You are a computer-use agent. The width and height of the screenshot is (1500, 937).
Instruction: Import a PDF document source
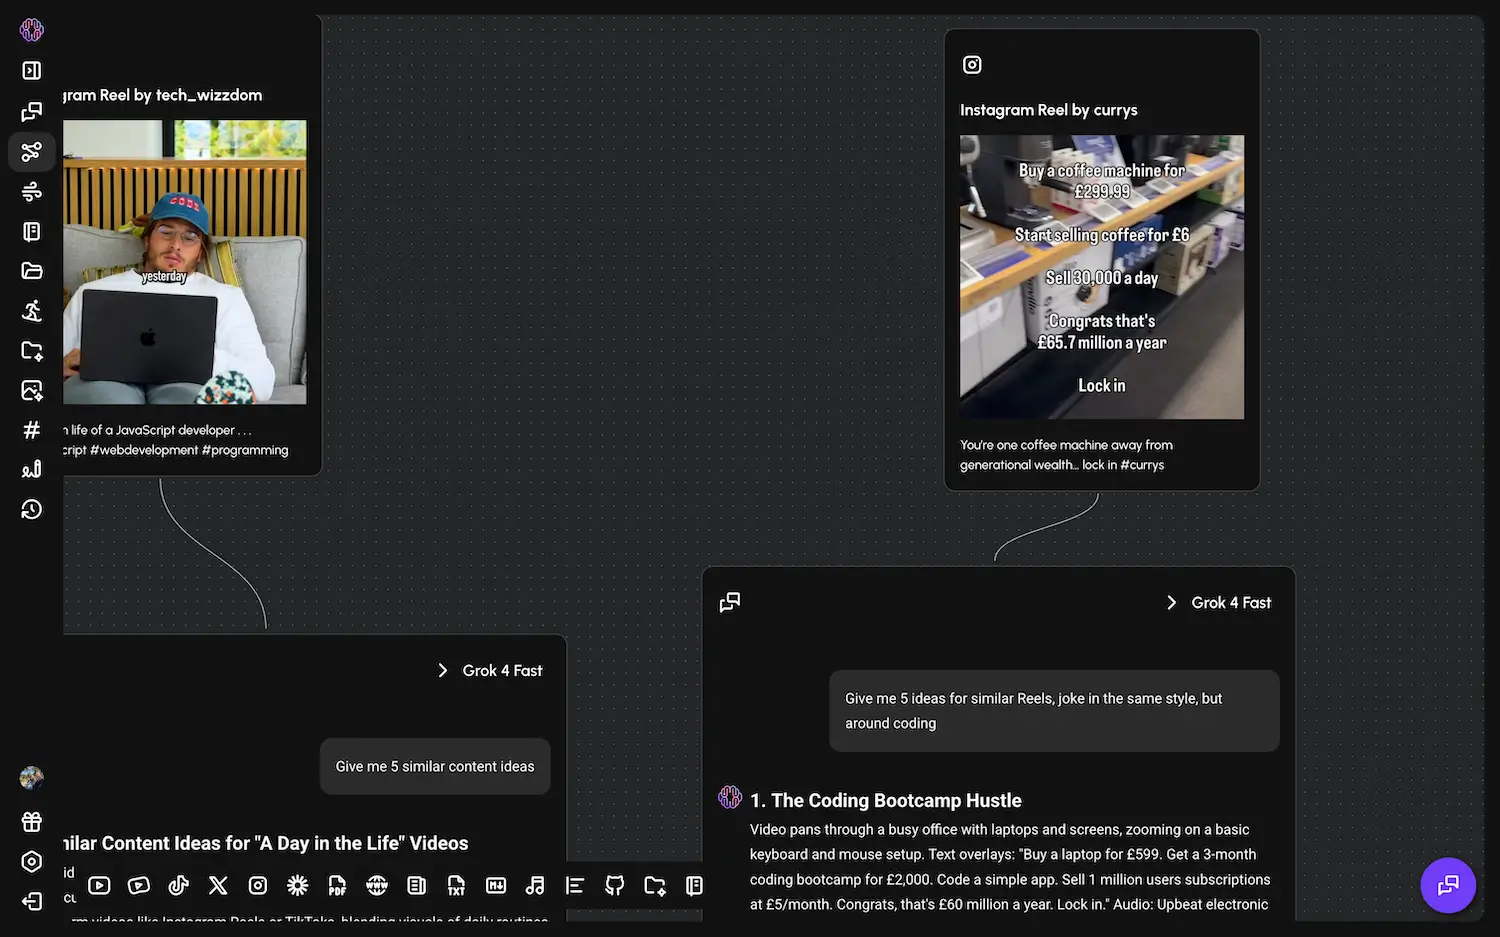click(337, 885)
